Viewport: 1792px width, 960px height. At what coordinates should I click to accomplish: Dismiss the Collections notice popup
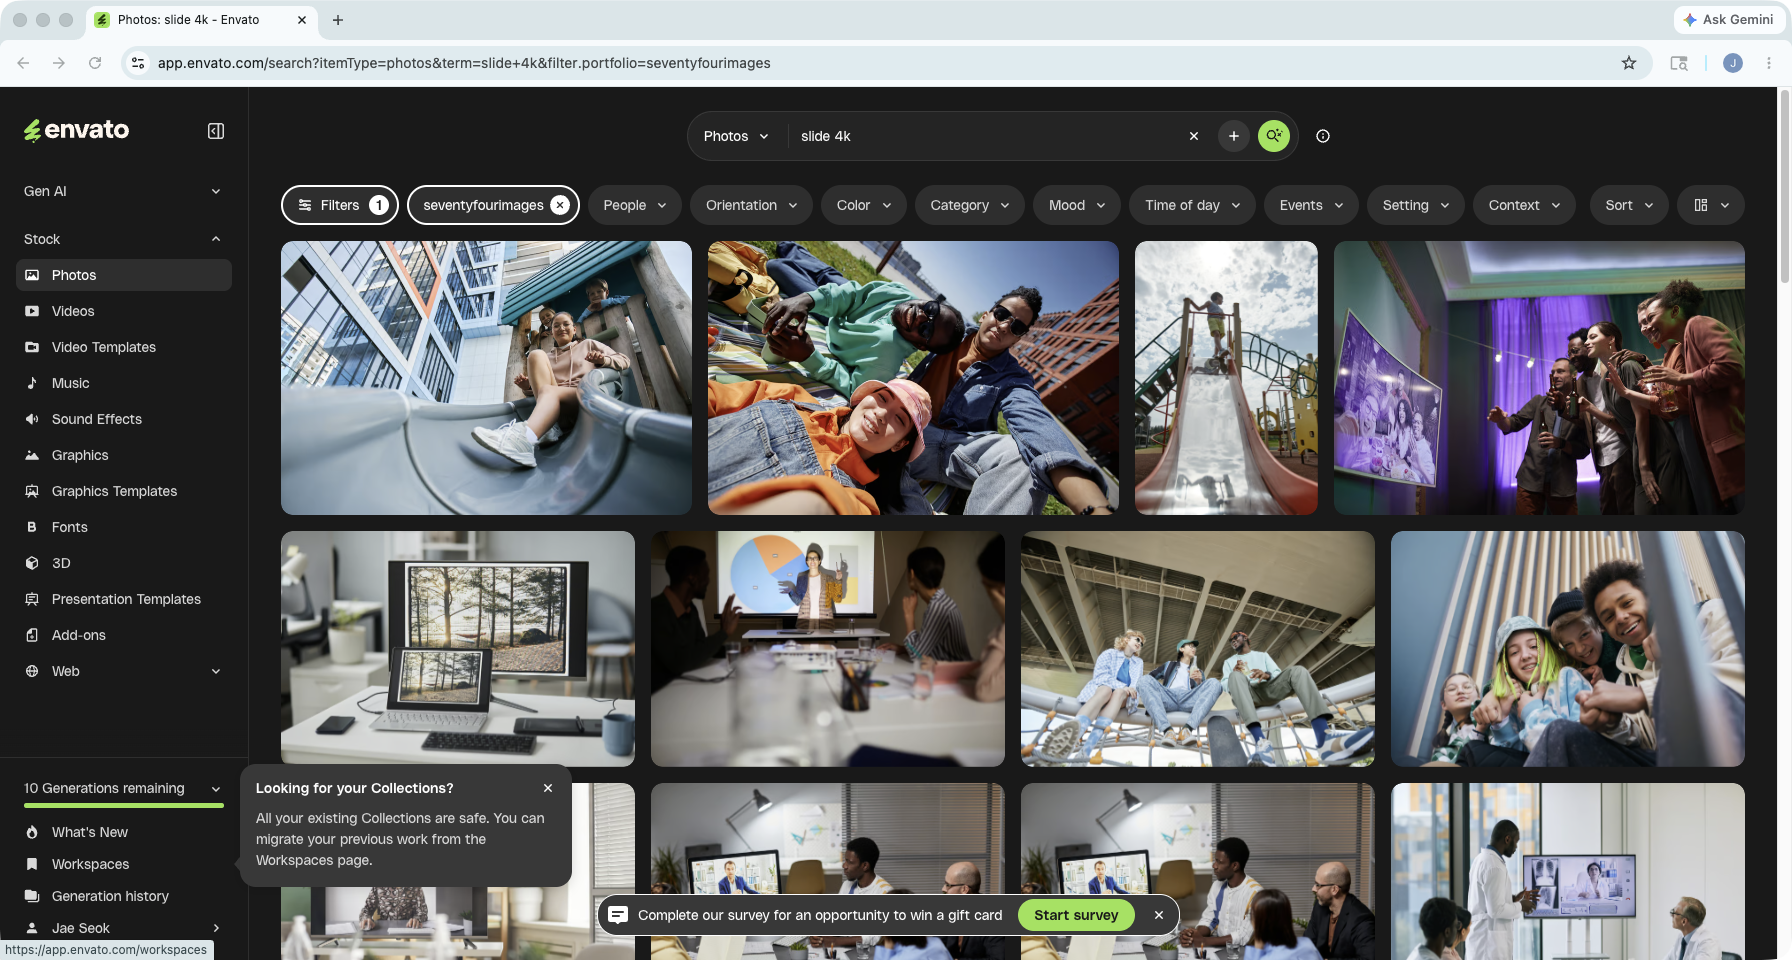point(548,788)
